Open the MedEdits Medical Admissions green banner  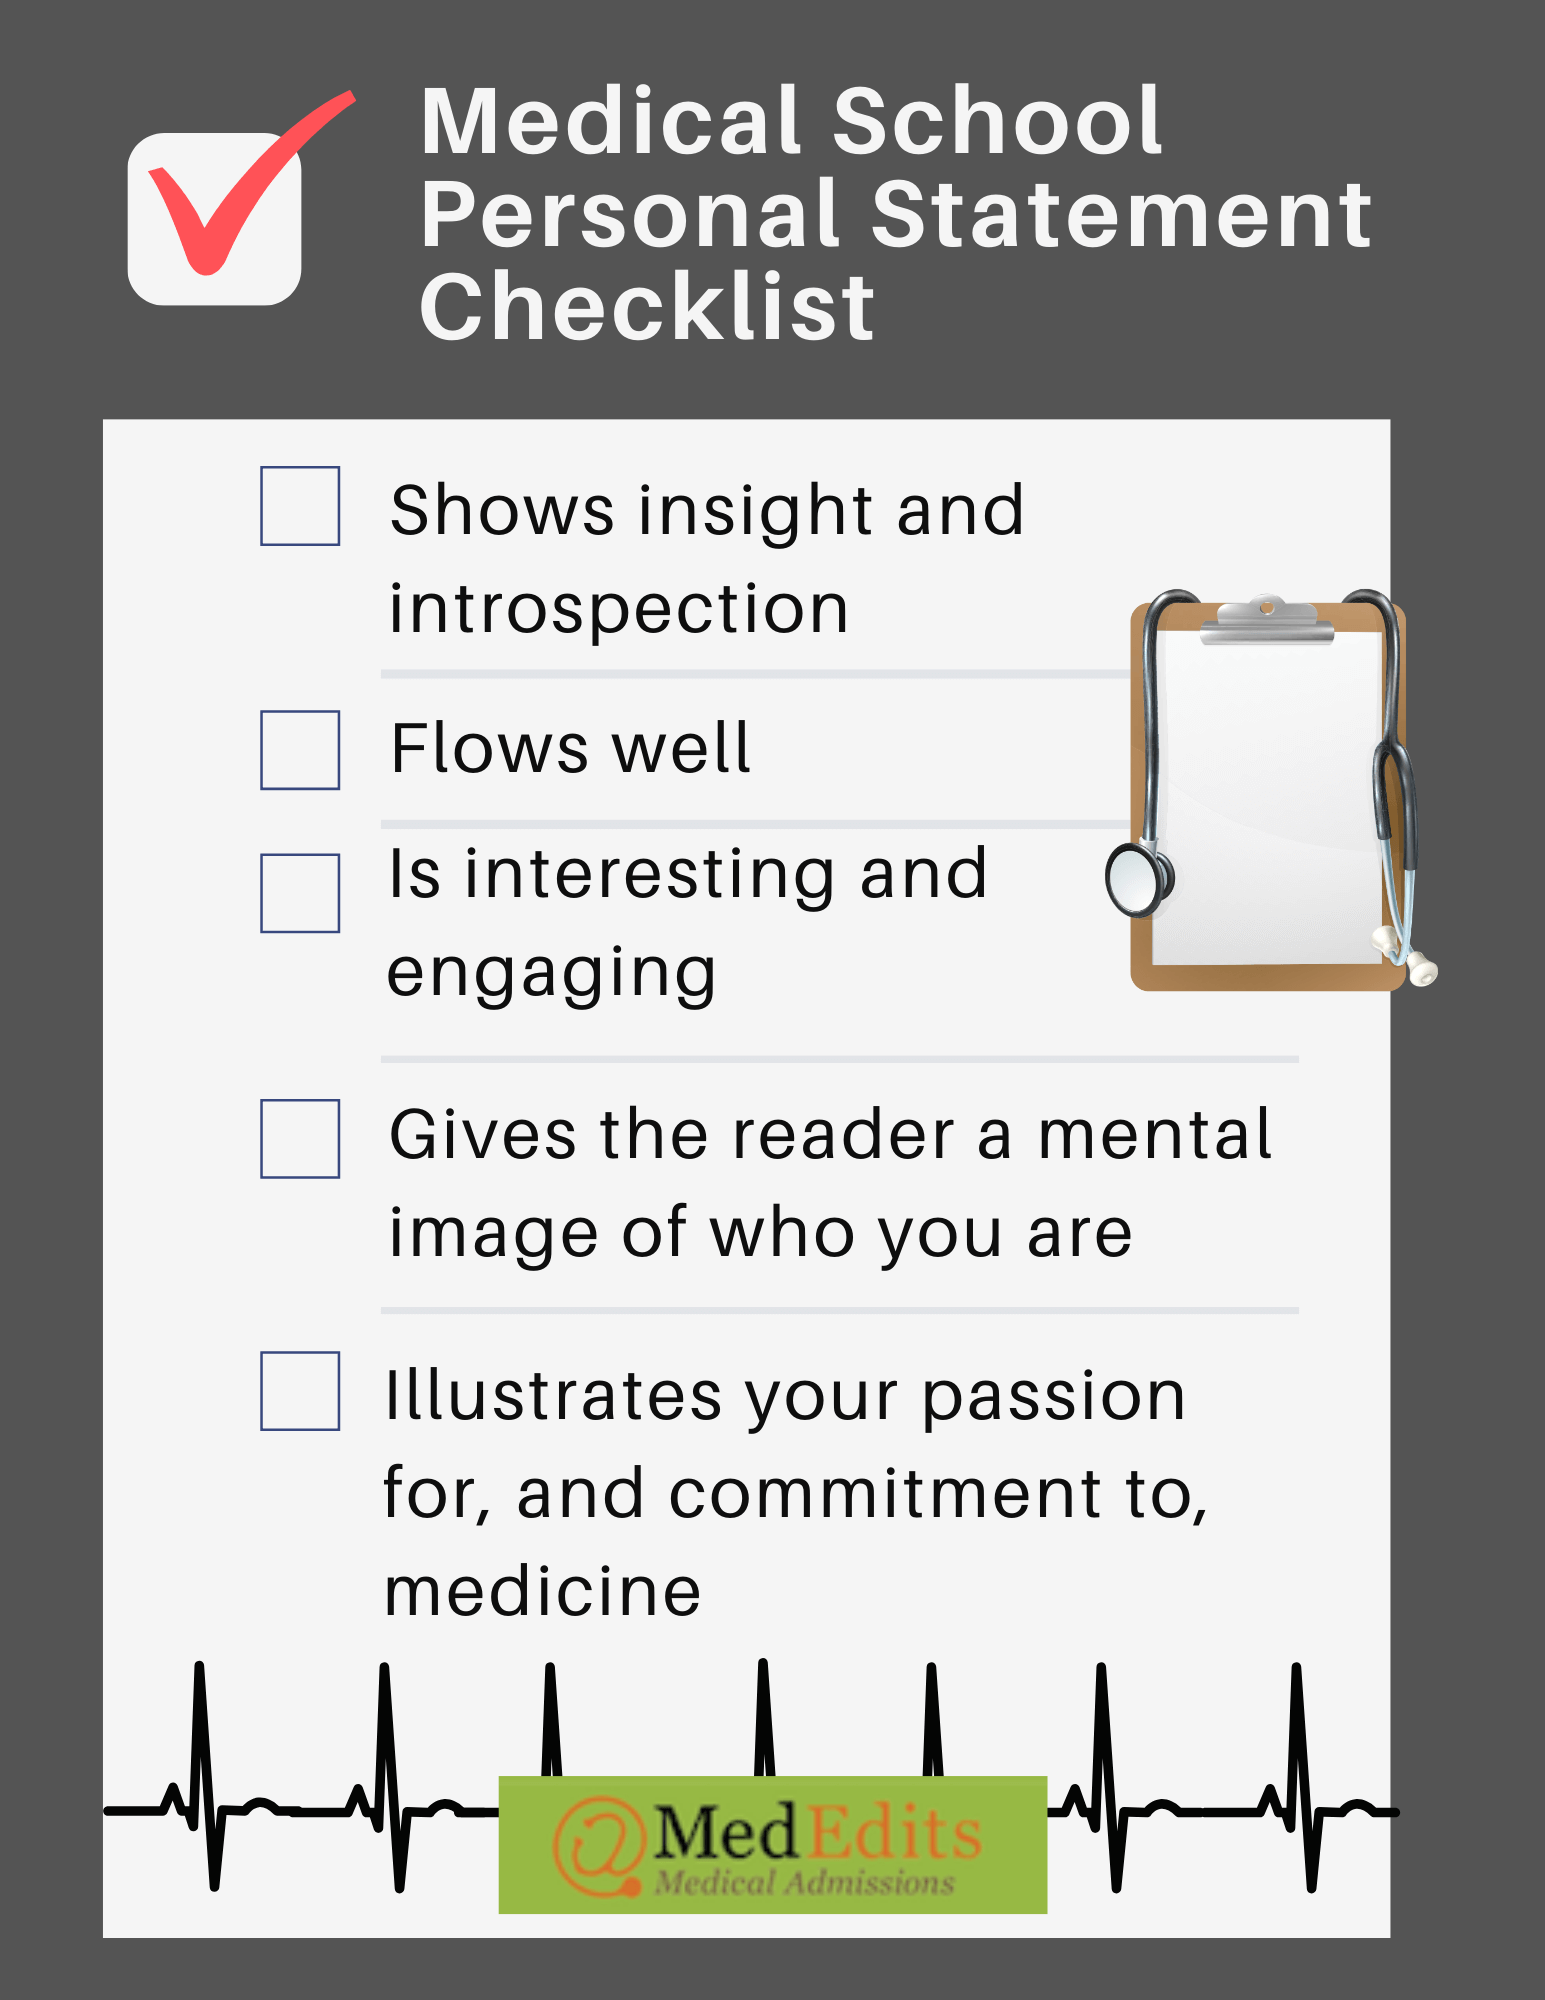tap(773, 1845)
